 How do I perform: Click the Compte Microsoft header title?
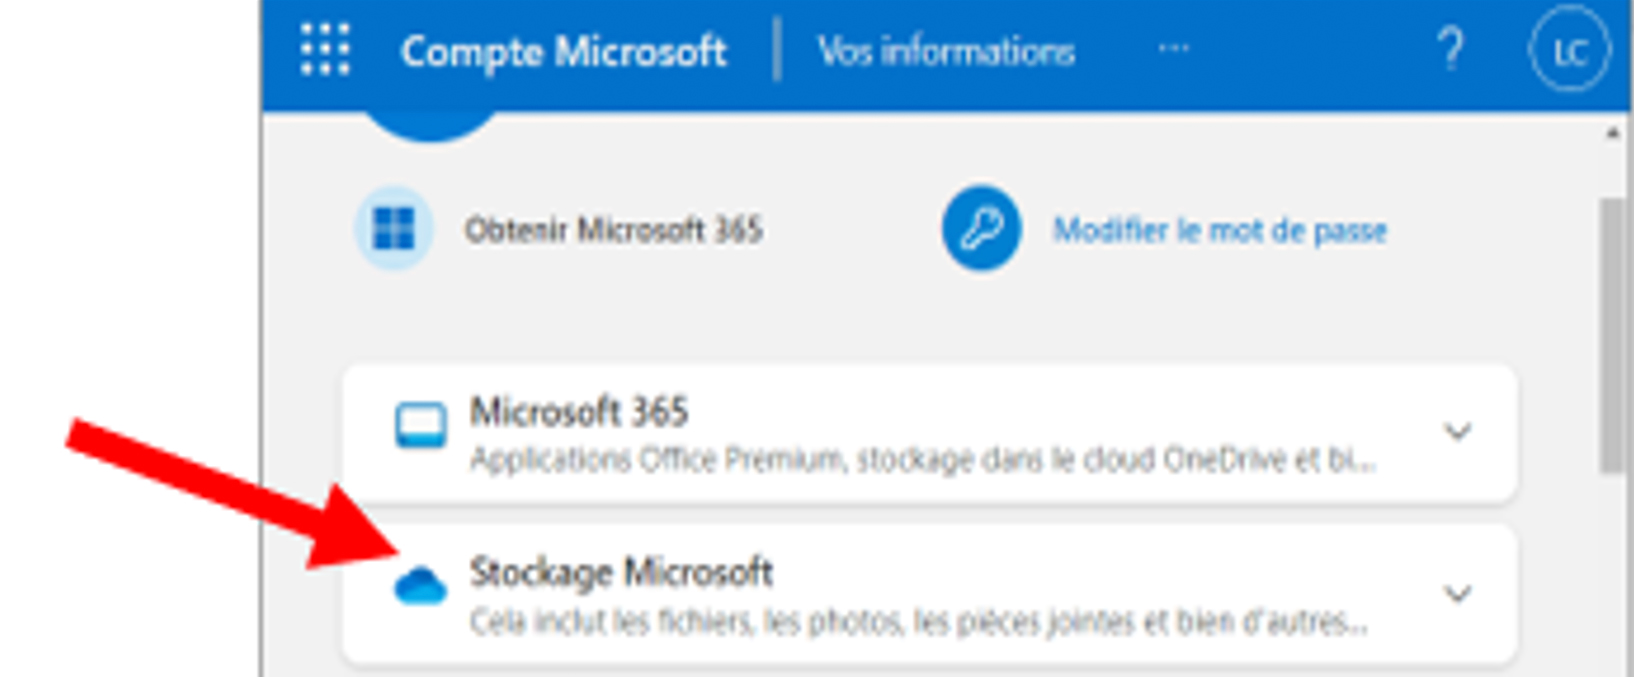coord(563,52)
